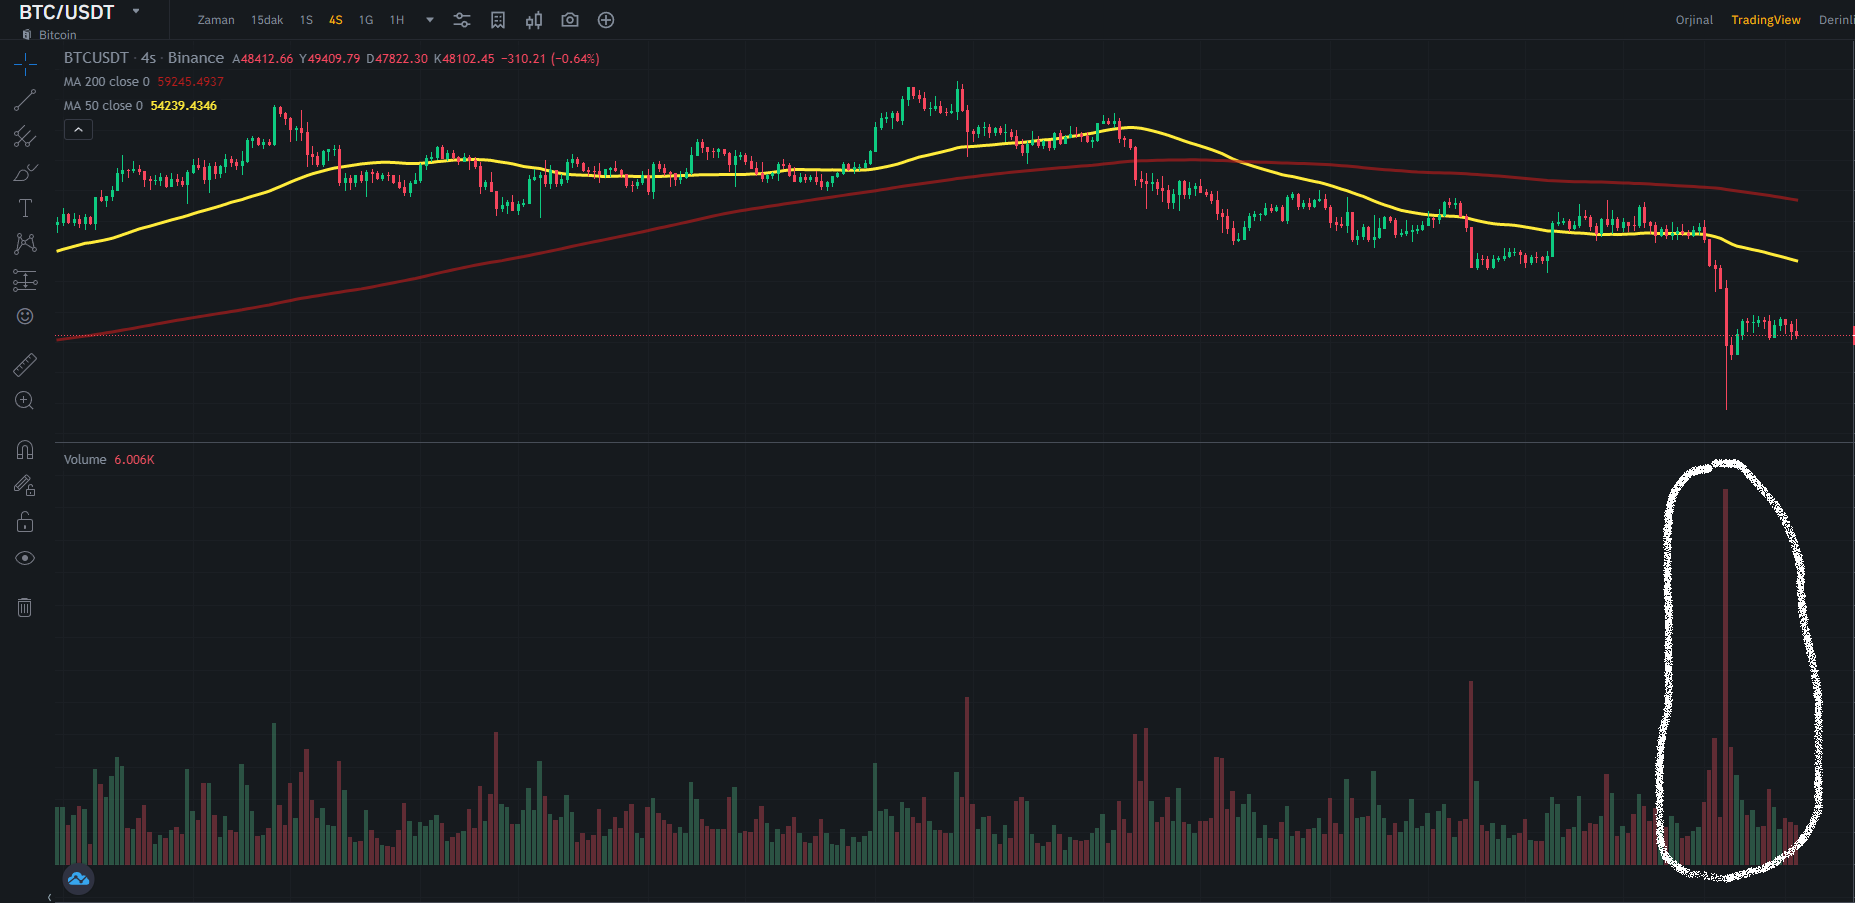Open chart settings sliders icon
The image size is (1855, 903).
click(x=462, y=20)
